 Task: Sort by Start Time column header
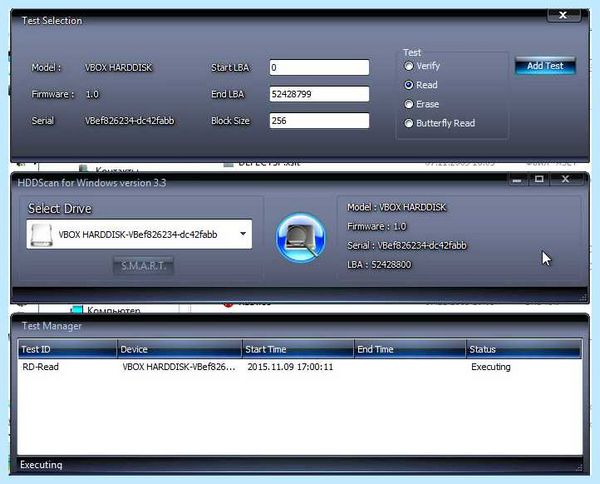[298, 349]
